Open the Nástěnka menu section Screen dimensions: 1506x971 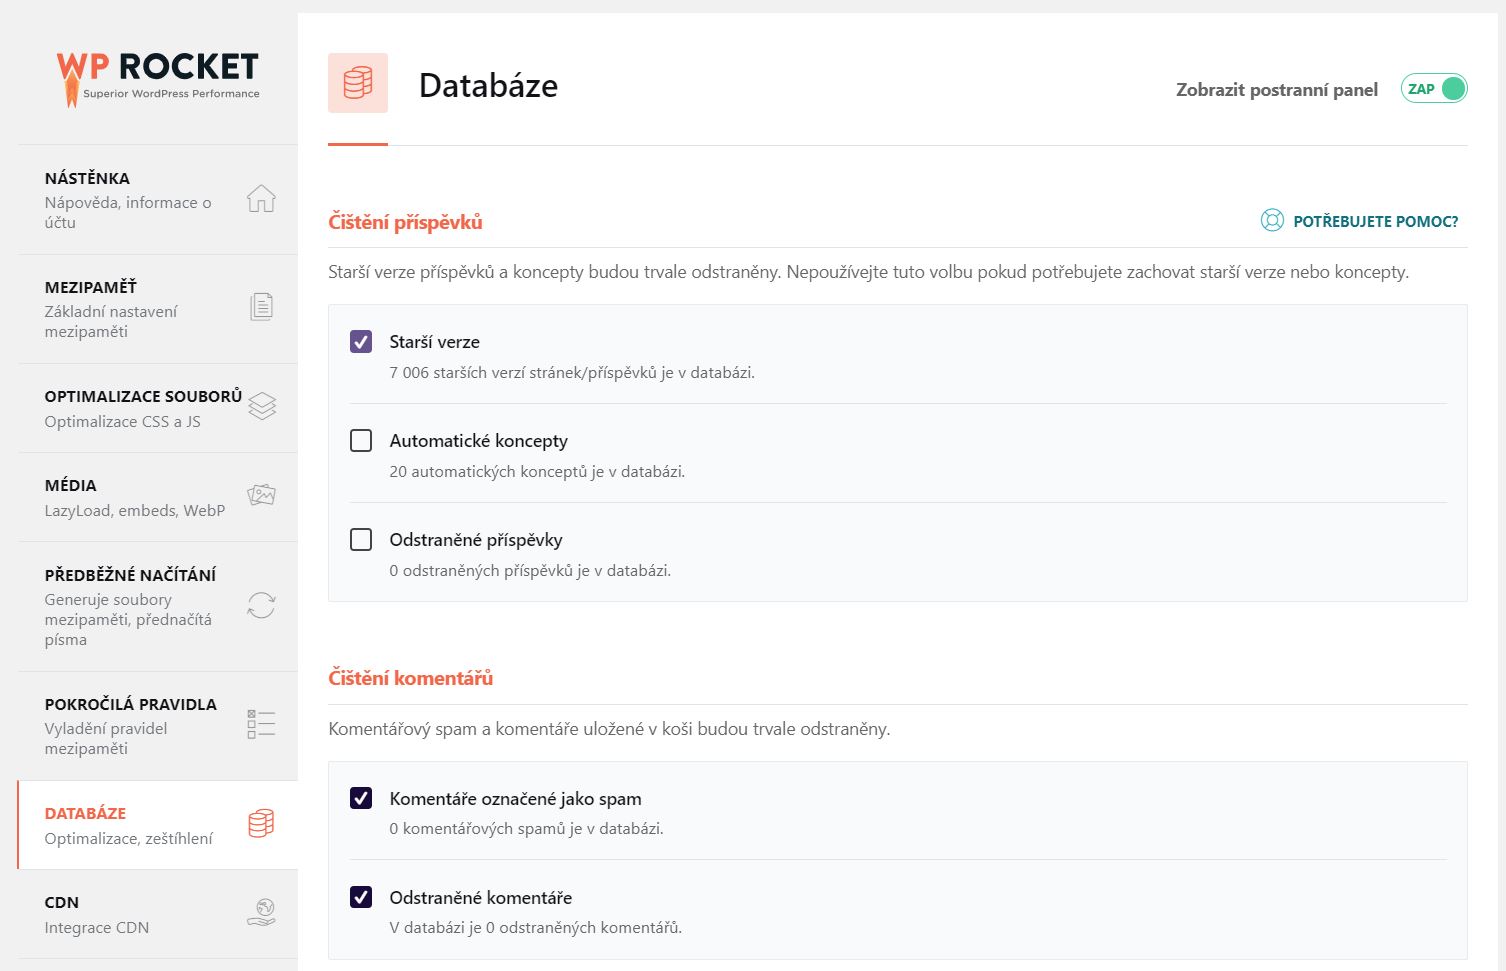point(158,199)
